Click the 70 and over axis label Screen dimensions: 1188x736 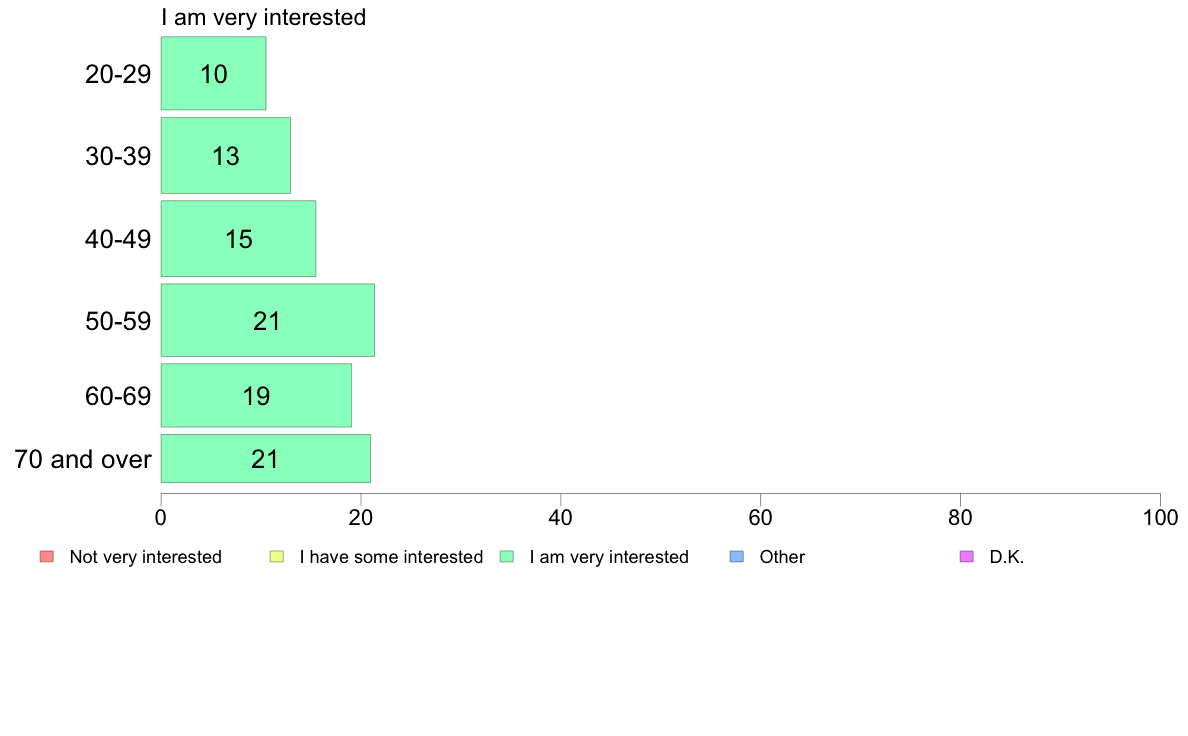pos(83,459)
